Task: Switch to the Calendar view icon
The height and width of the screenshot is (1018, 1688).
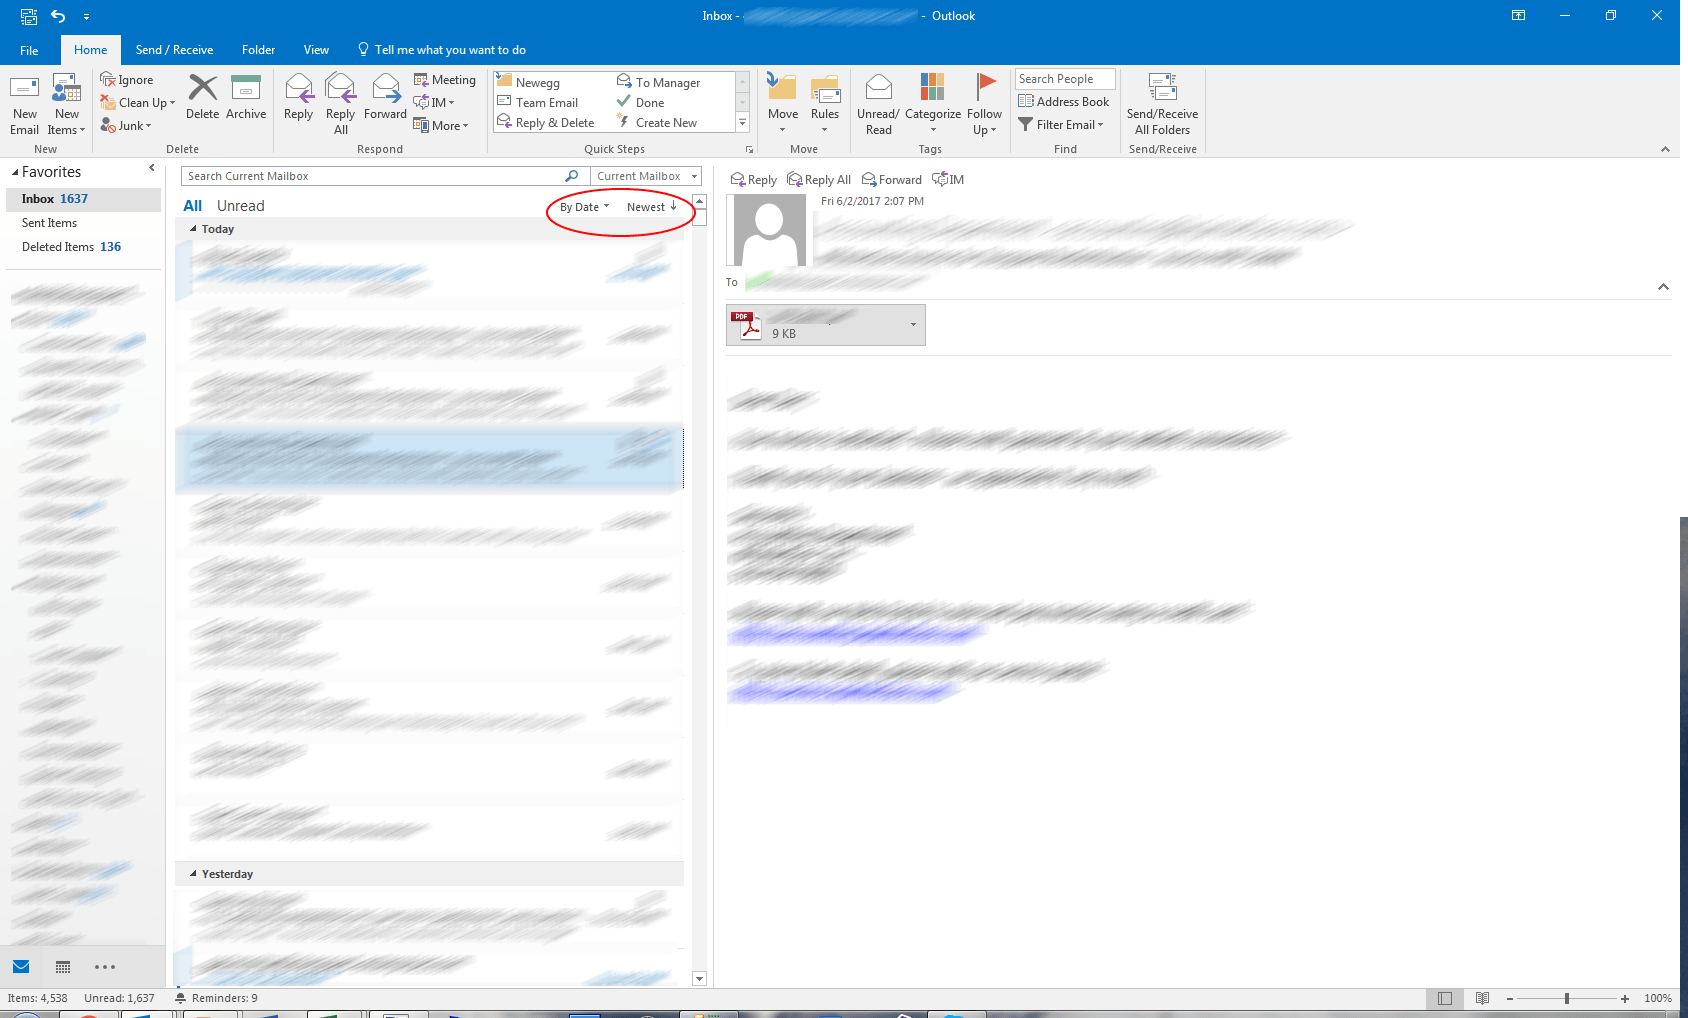Action: coord(62,966)
